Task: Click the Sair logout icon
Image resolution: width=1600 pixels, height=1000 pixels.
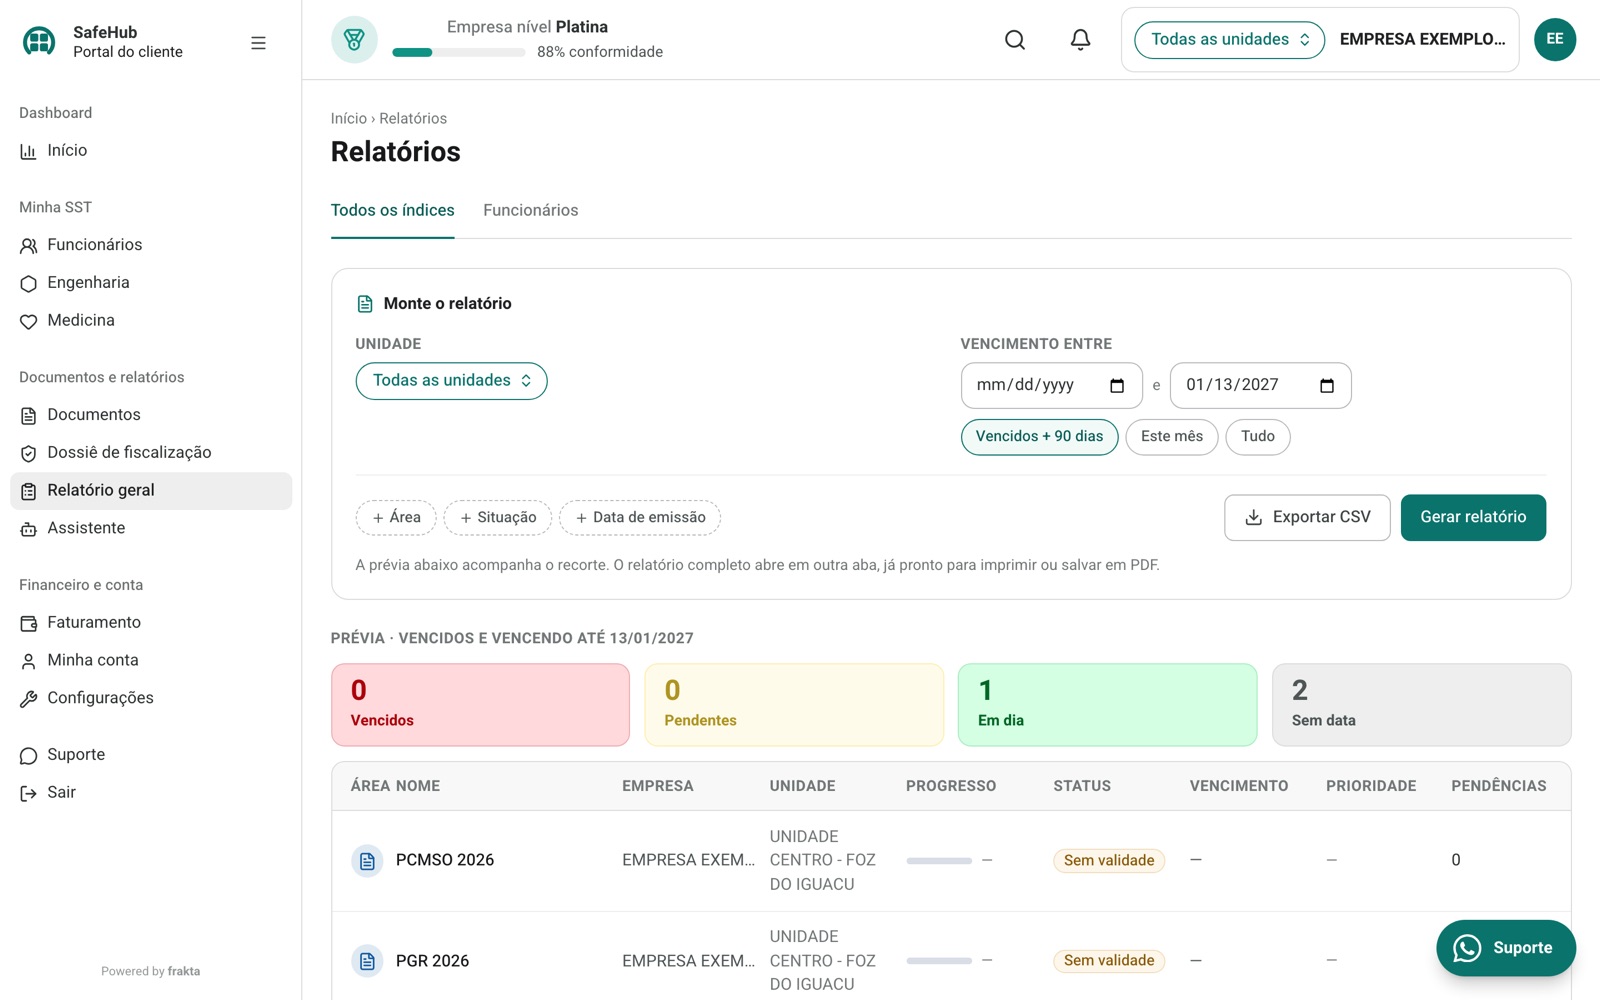Action: [x=28, y=793]
